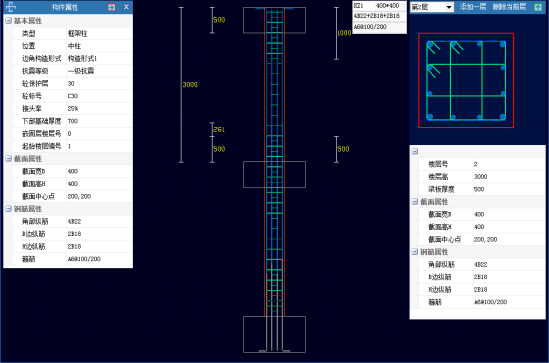Collapse 钢筋属性 group in the right floor panel
Screen dimensions: 549x363
(415, 252)
